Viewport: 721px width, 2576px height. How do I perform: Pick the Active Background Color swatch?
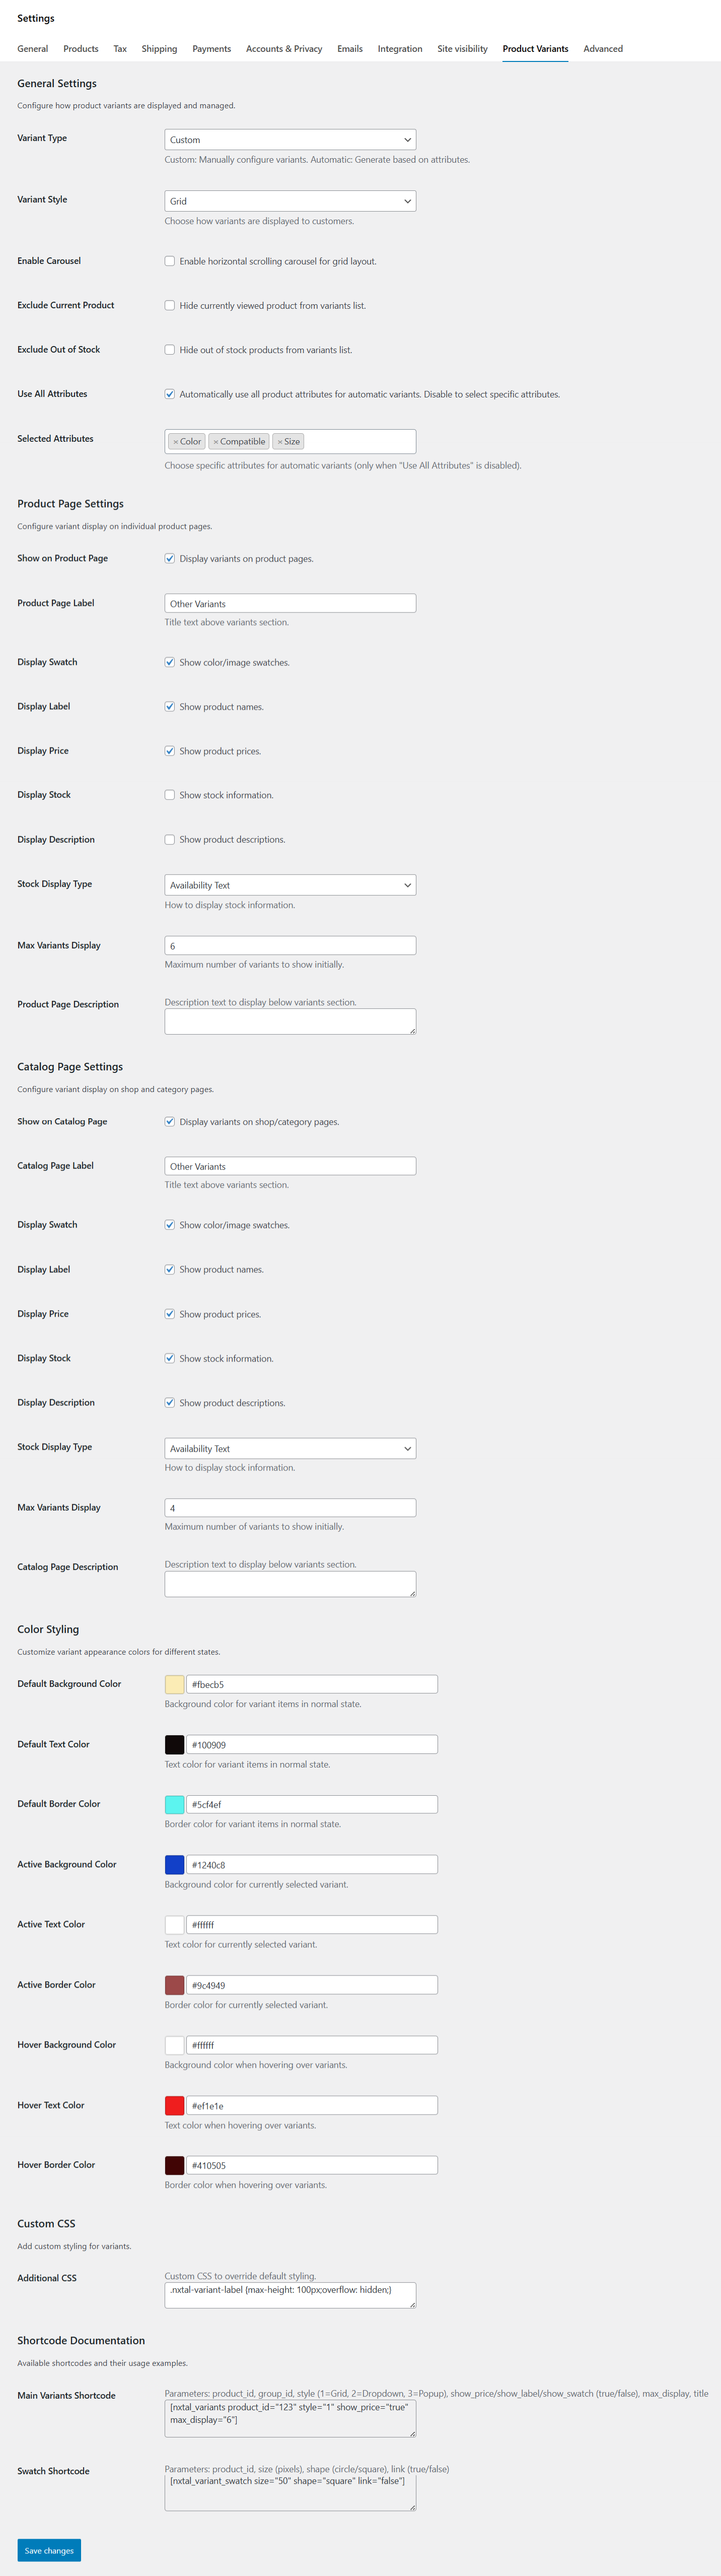(x=175, y=1865)
